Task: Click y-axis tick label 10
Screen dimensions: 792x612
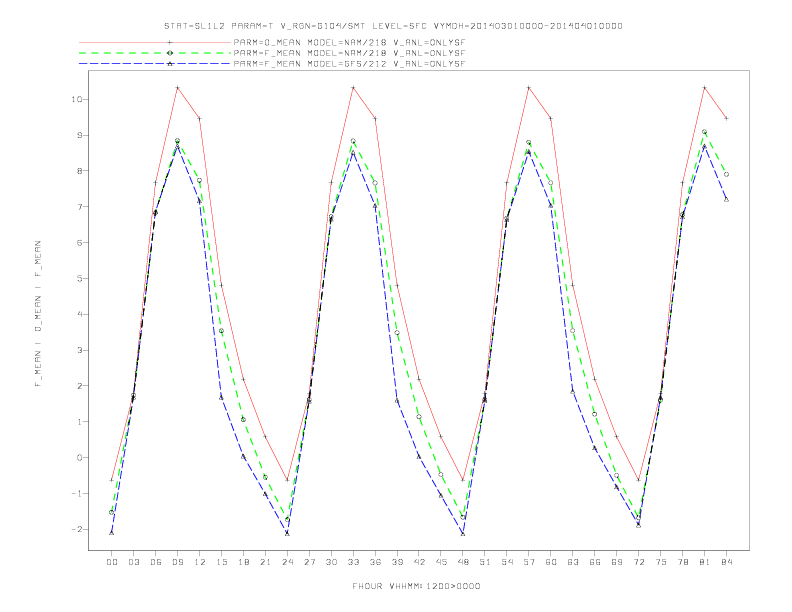Action: (76, 99)
